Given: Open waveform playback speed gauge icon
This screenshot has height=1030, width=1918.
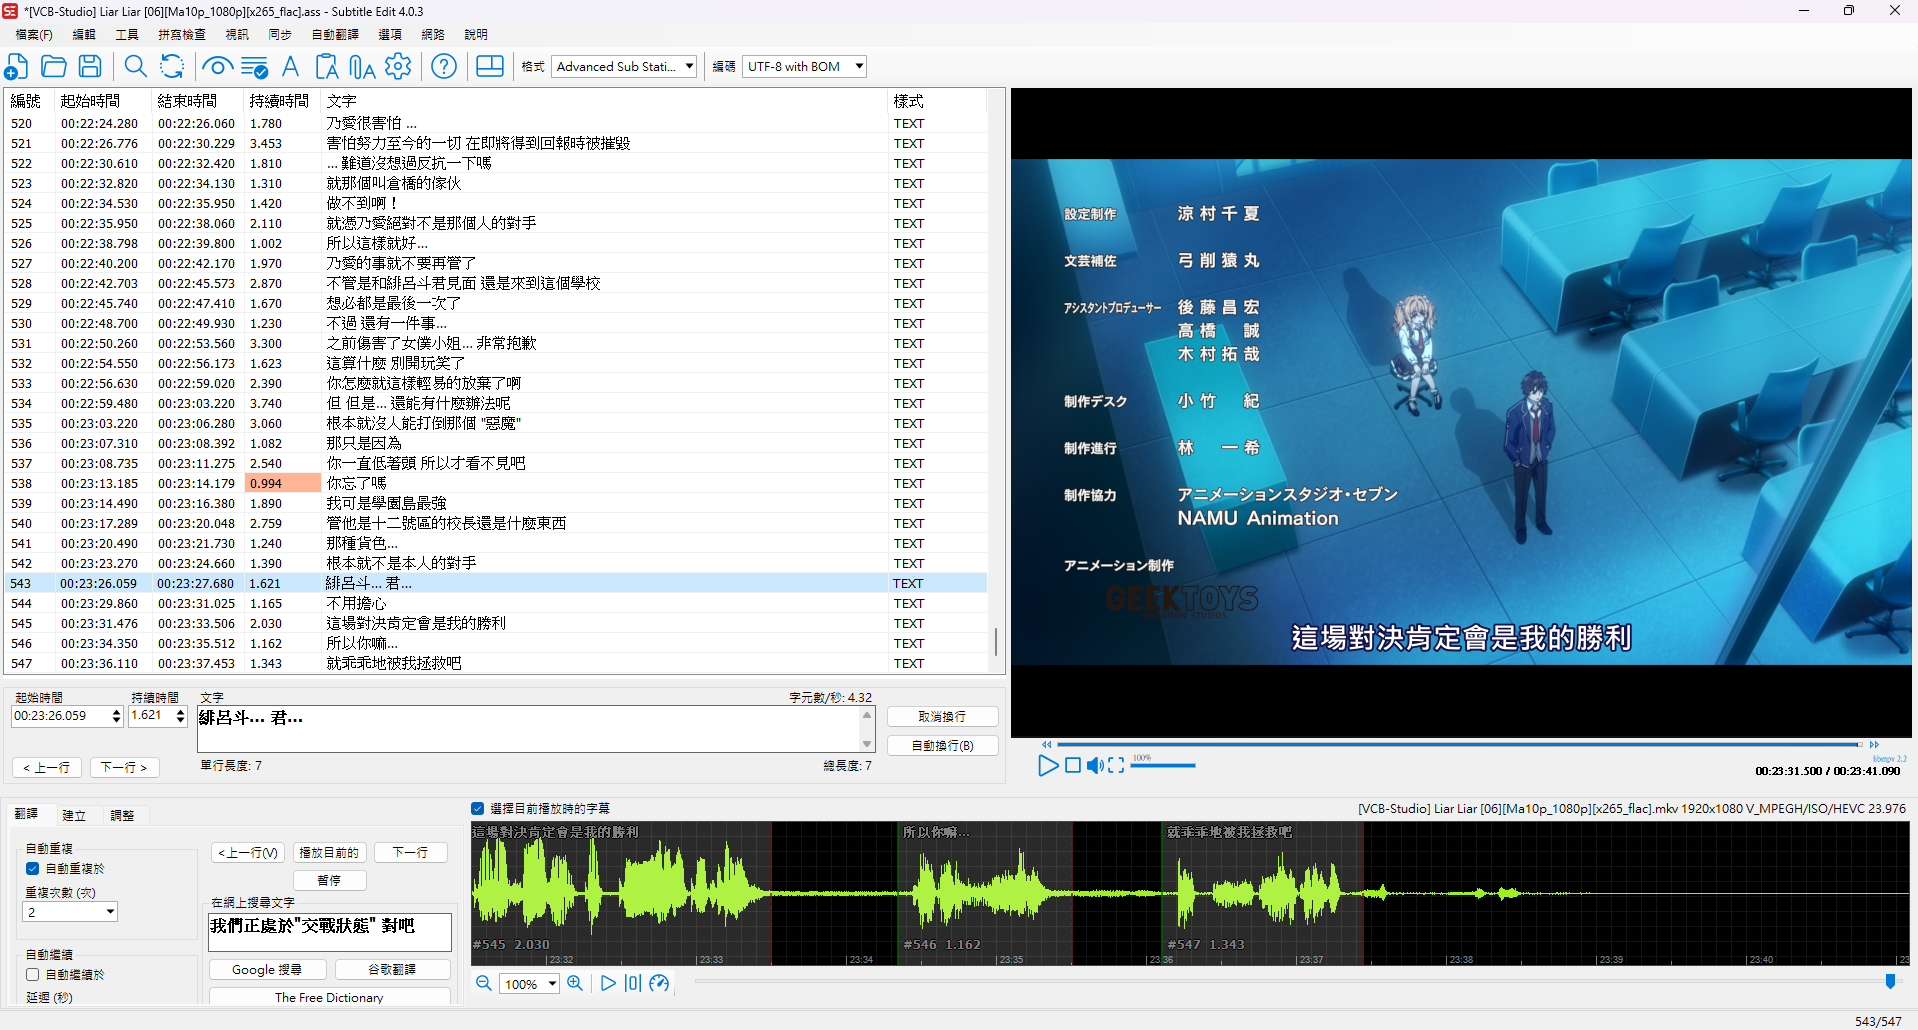Looking at the screenshot, I should tap(659, 984).
